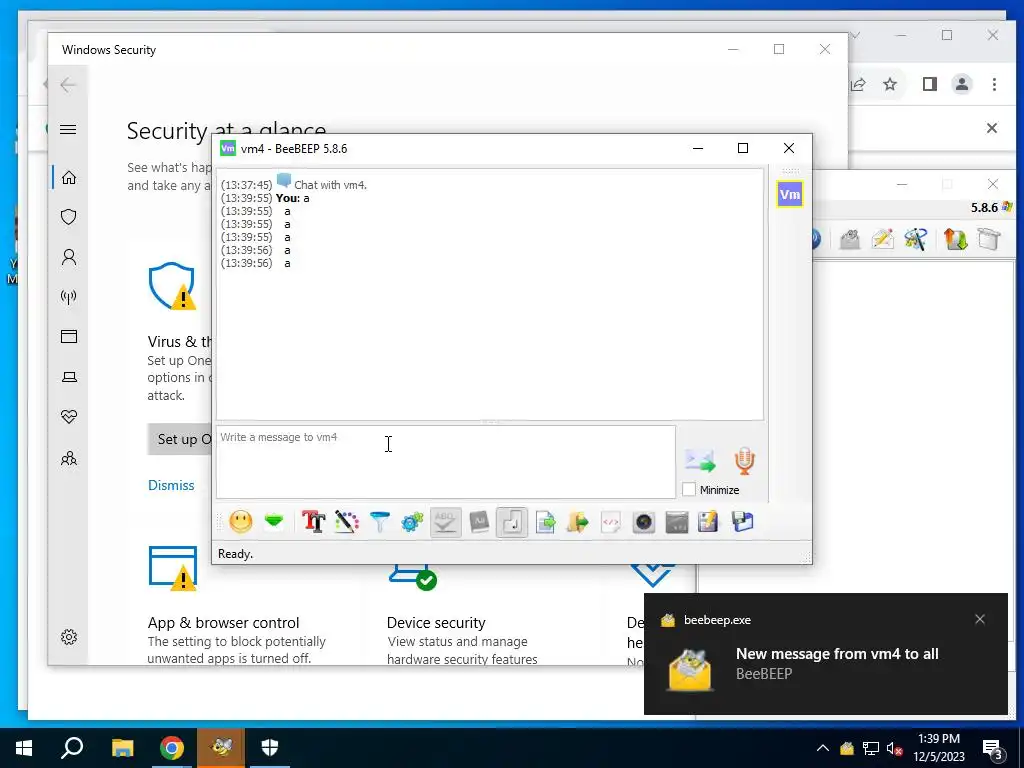Open the smiley emoticon picker in BeeBEEP
The height and width of the screenshot is (768, 1024).
[240, 522]
